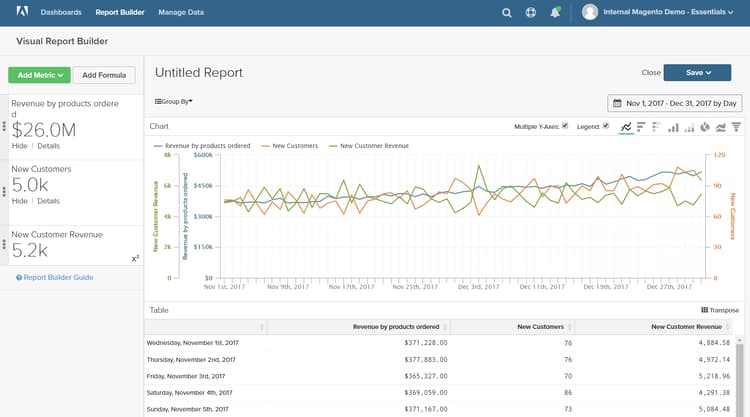Select the funnel chart type icon
The image size is (750, 417).
(x=736, y=127)
